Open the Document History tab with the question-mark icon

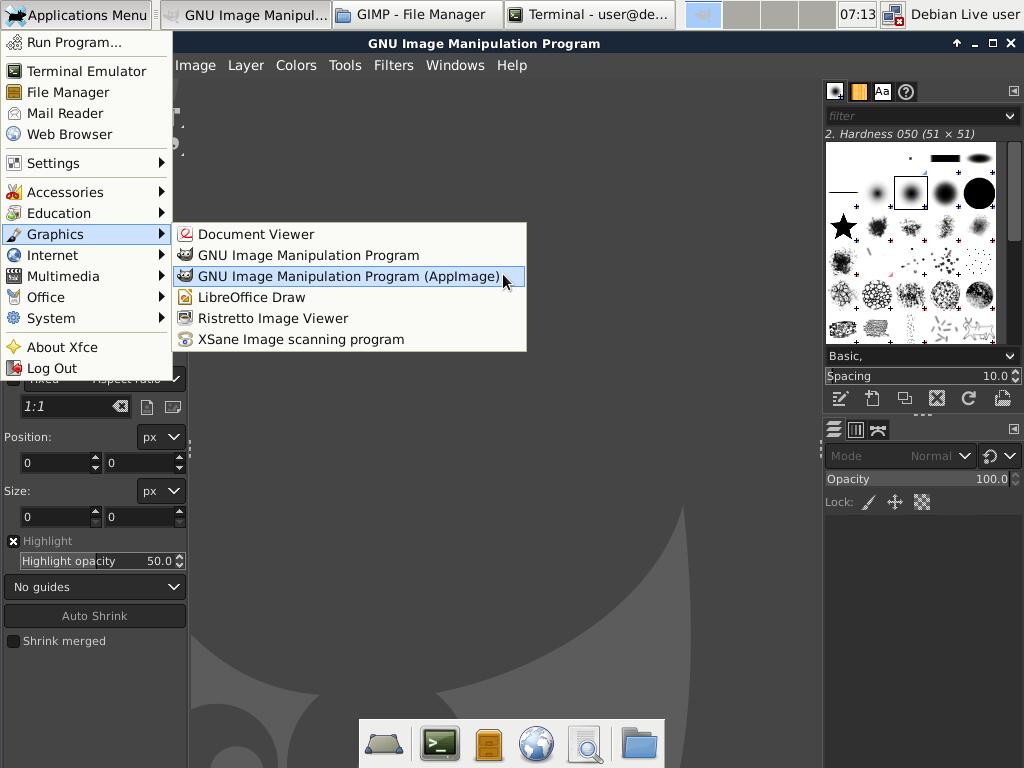tap(906, 91)
